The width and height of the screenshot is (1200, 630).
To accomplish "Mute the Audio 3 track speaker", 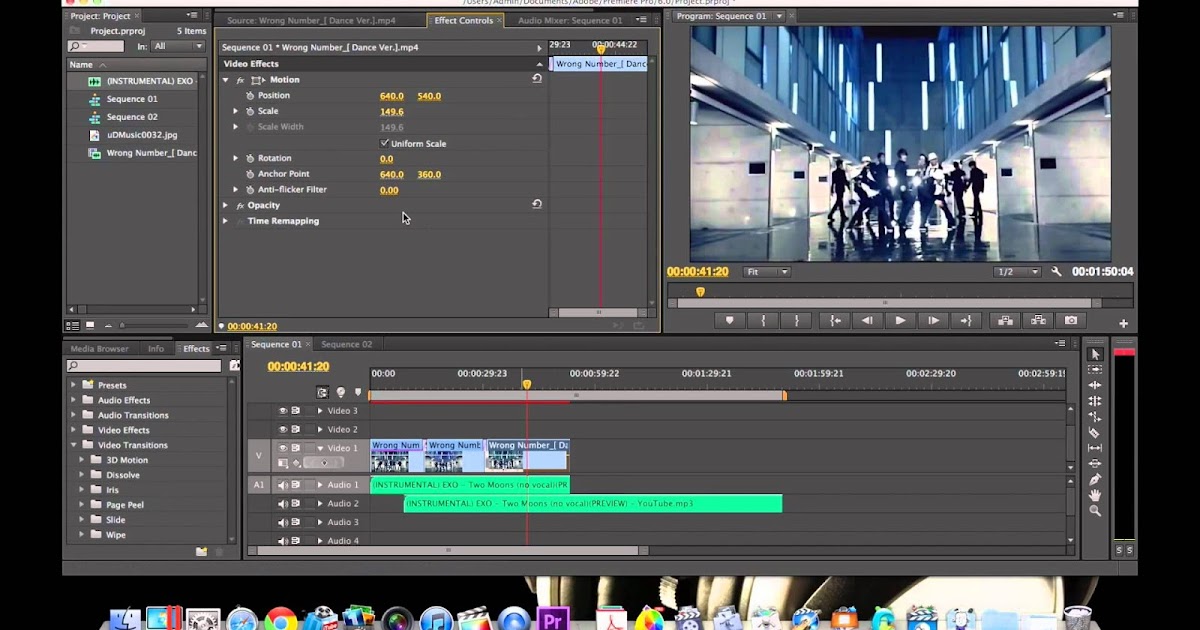I will (283, 522).
